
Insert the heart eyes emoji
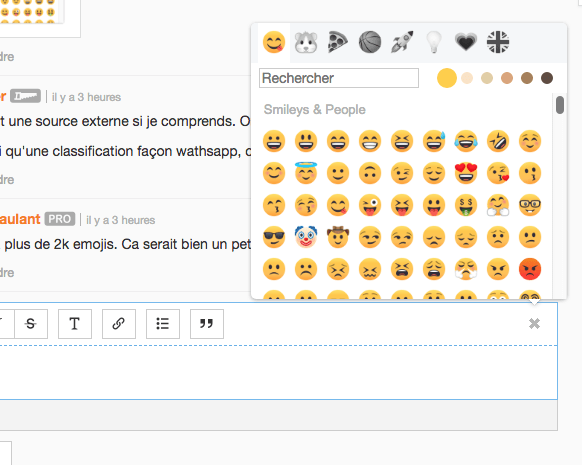[x=466, y=173]
